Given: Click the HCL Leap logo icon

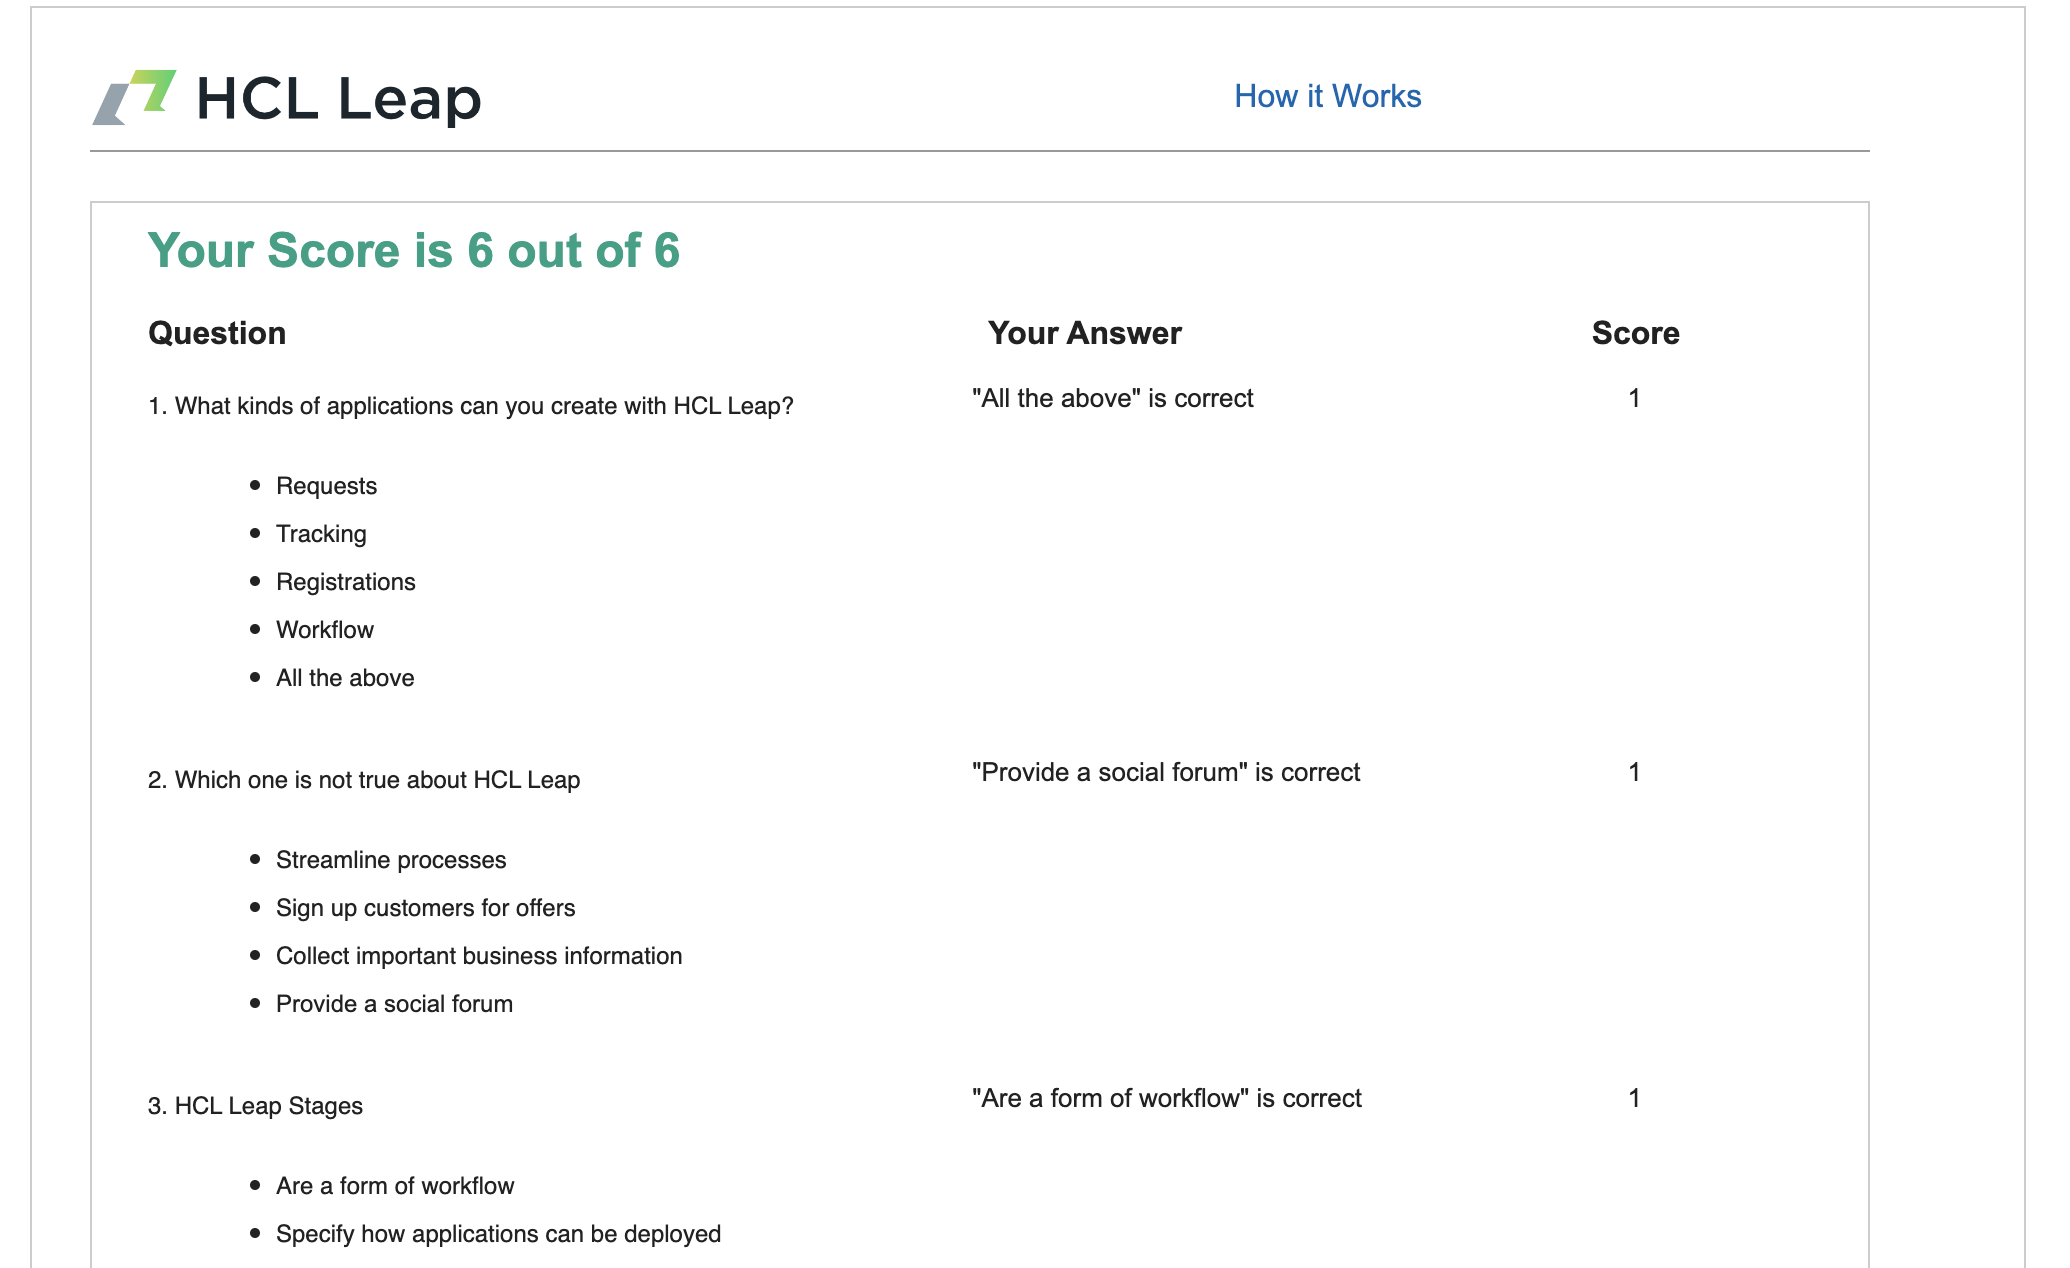Looking at the screenshot, I should point(134,97).
